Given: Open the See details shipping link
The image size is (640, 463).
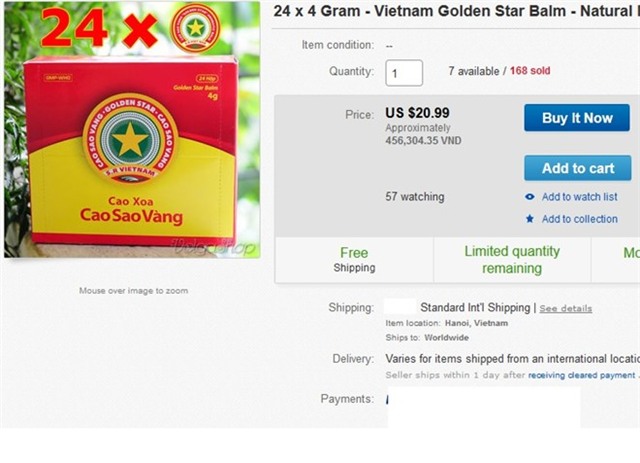Looking at the screenshot, I should (565, 308).
